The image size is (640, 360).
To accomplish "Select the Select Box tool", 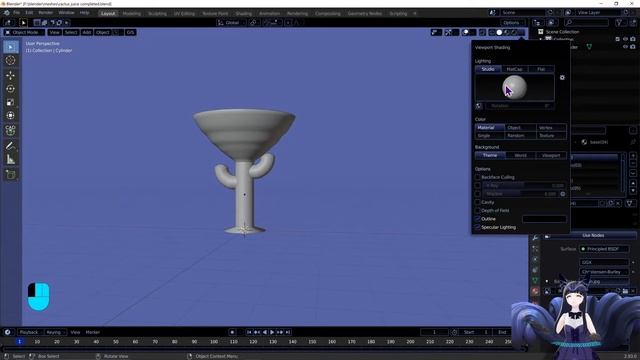I will click(x=11, y=47).
